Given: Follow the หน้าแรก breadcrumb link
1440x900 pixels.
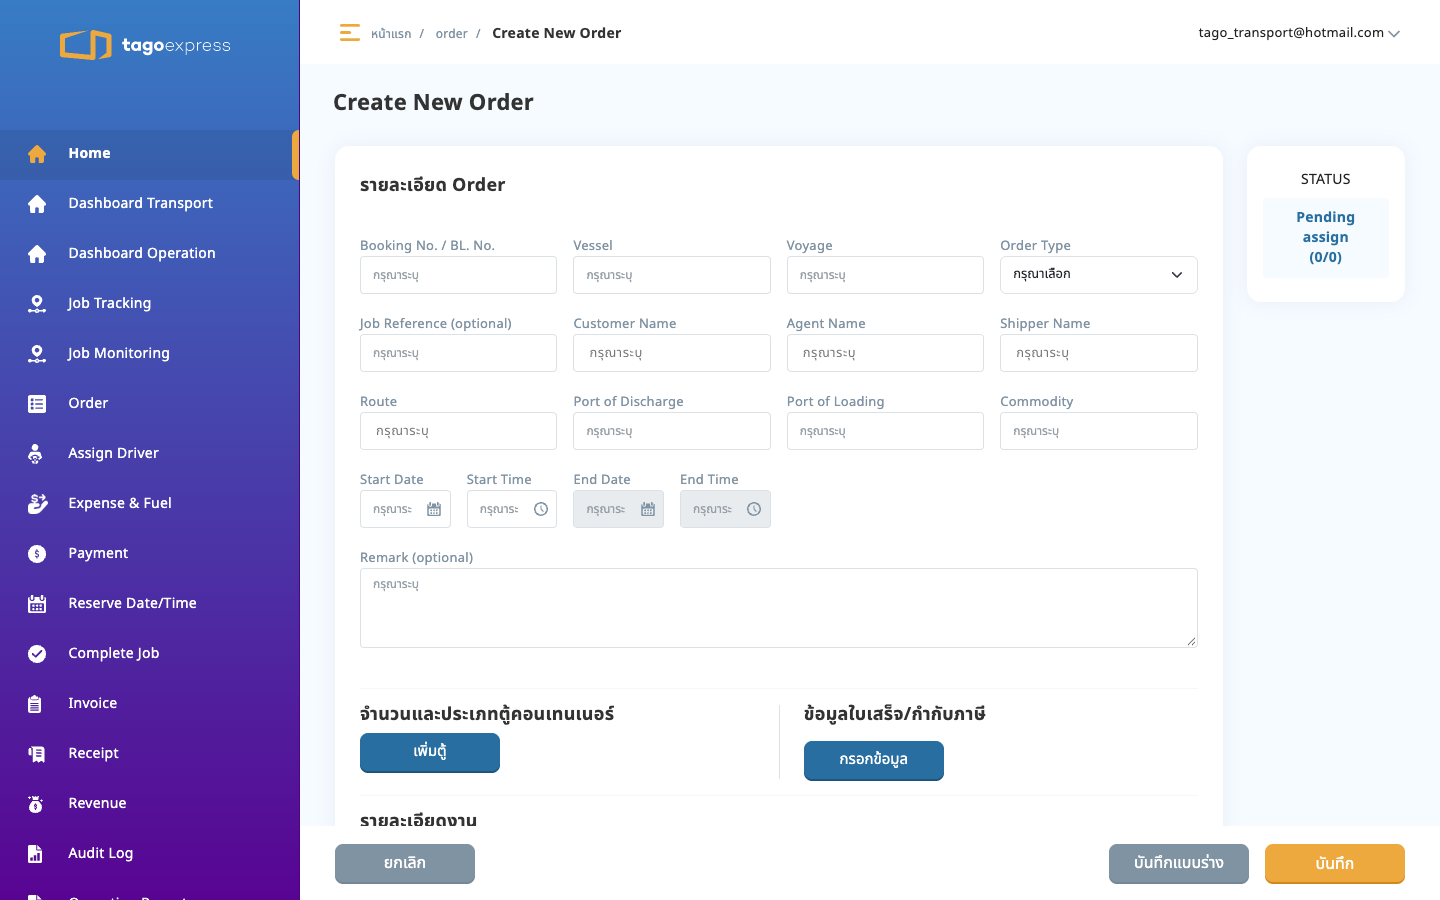Looking at the screenshot, I should [x=391, y=34].
